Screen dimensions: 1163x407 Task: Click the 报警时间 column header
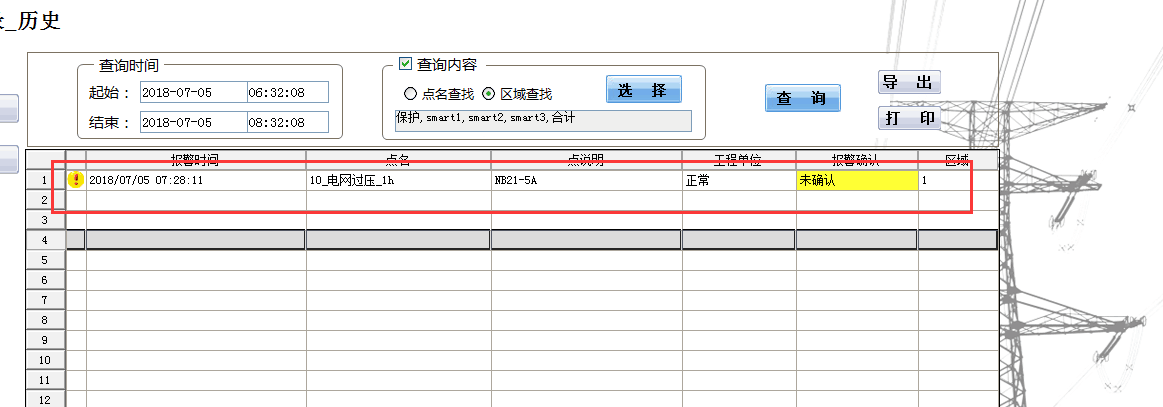195,160
